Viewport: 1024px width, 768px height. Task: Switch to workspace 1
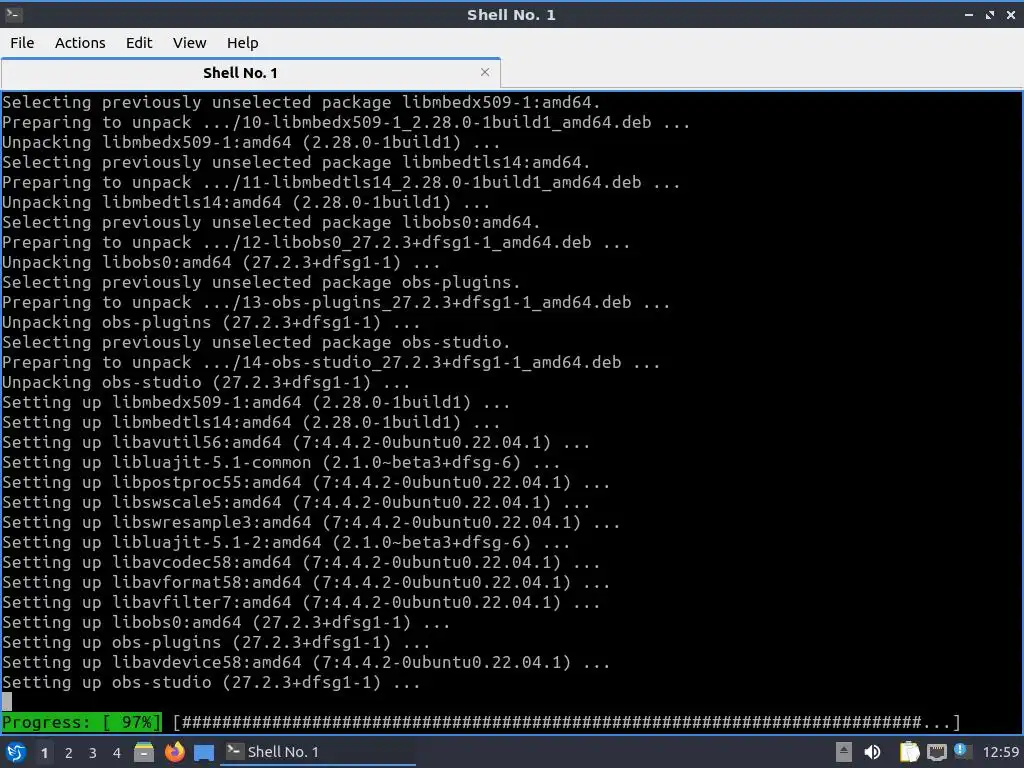[x=44, y=752]
